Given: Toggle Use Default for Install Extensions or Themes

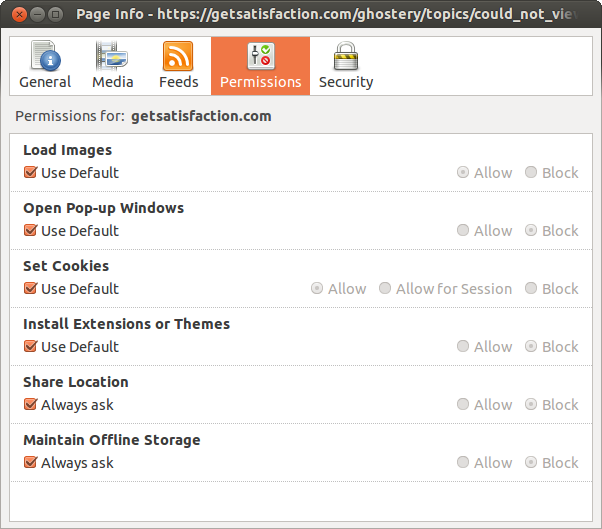Looking at the screenshot, I should (x=30, y=347).
